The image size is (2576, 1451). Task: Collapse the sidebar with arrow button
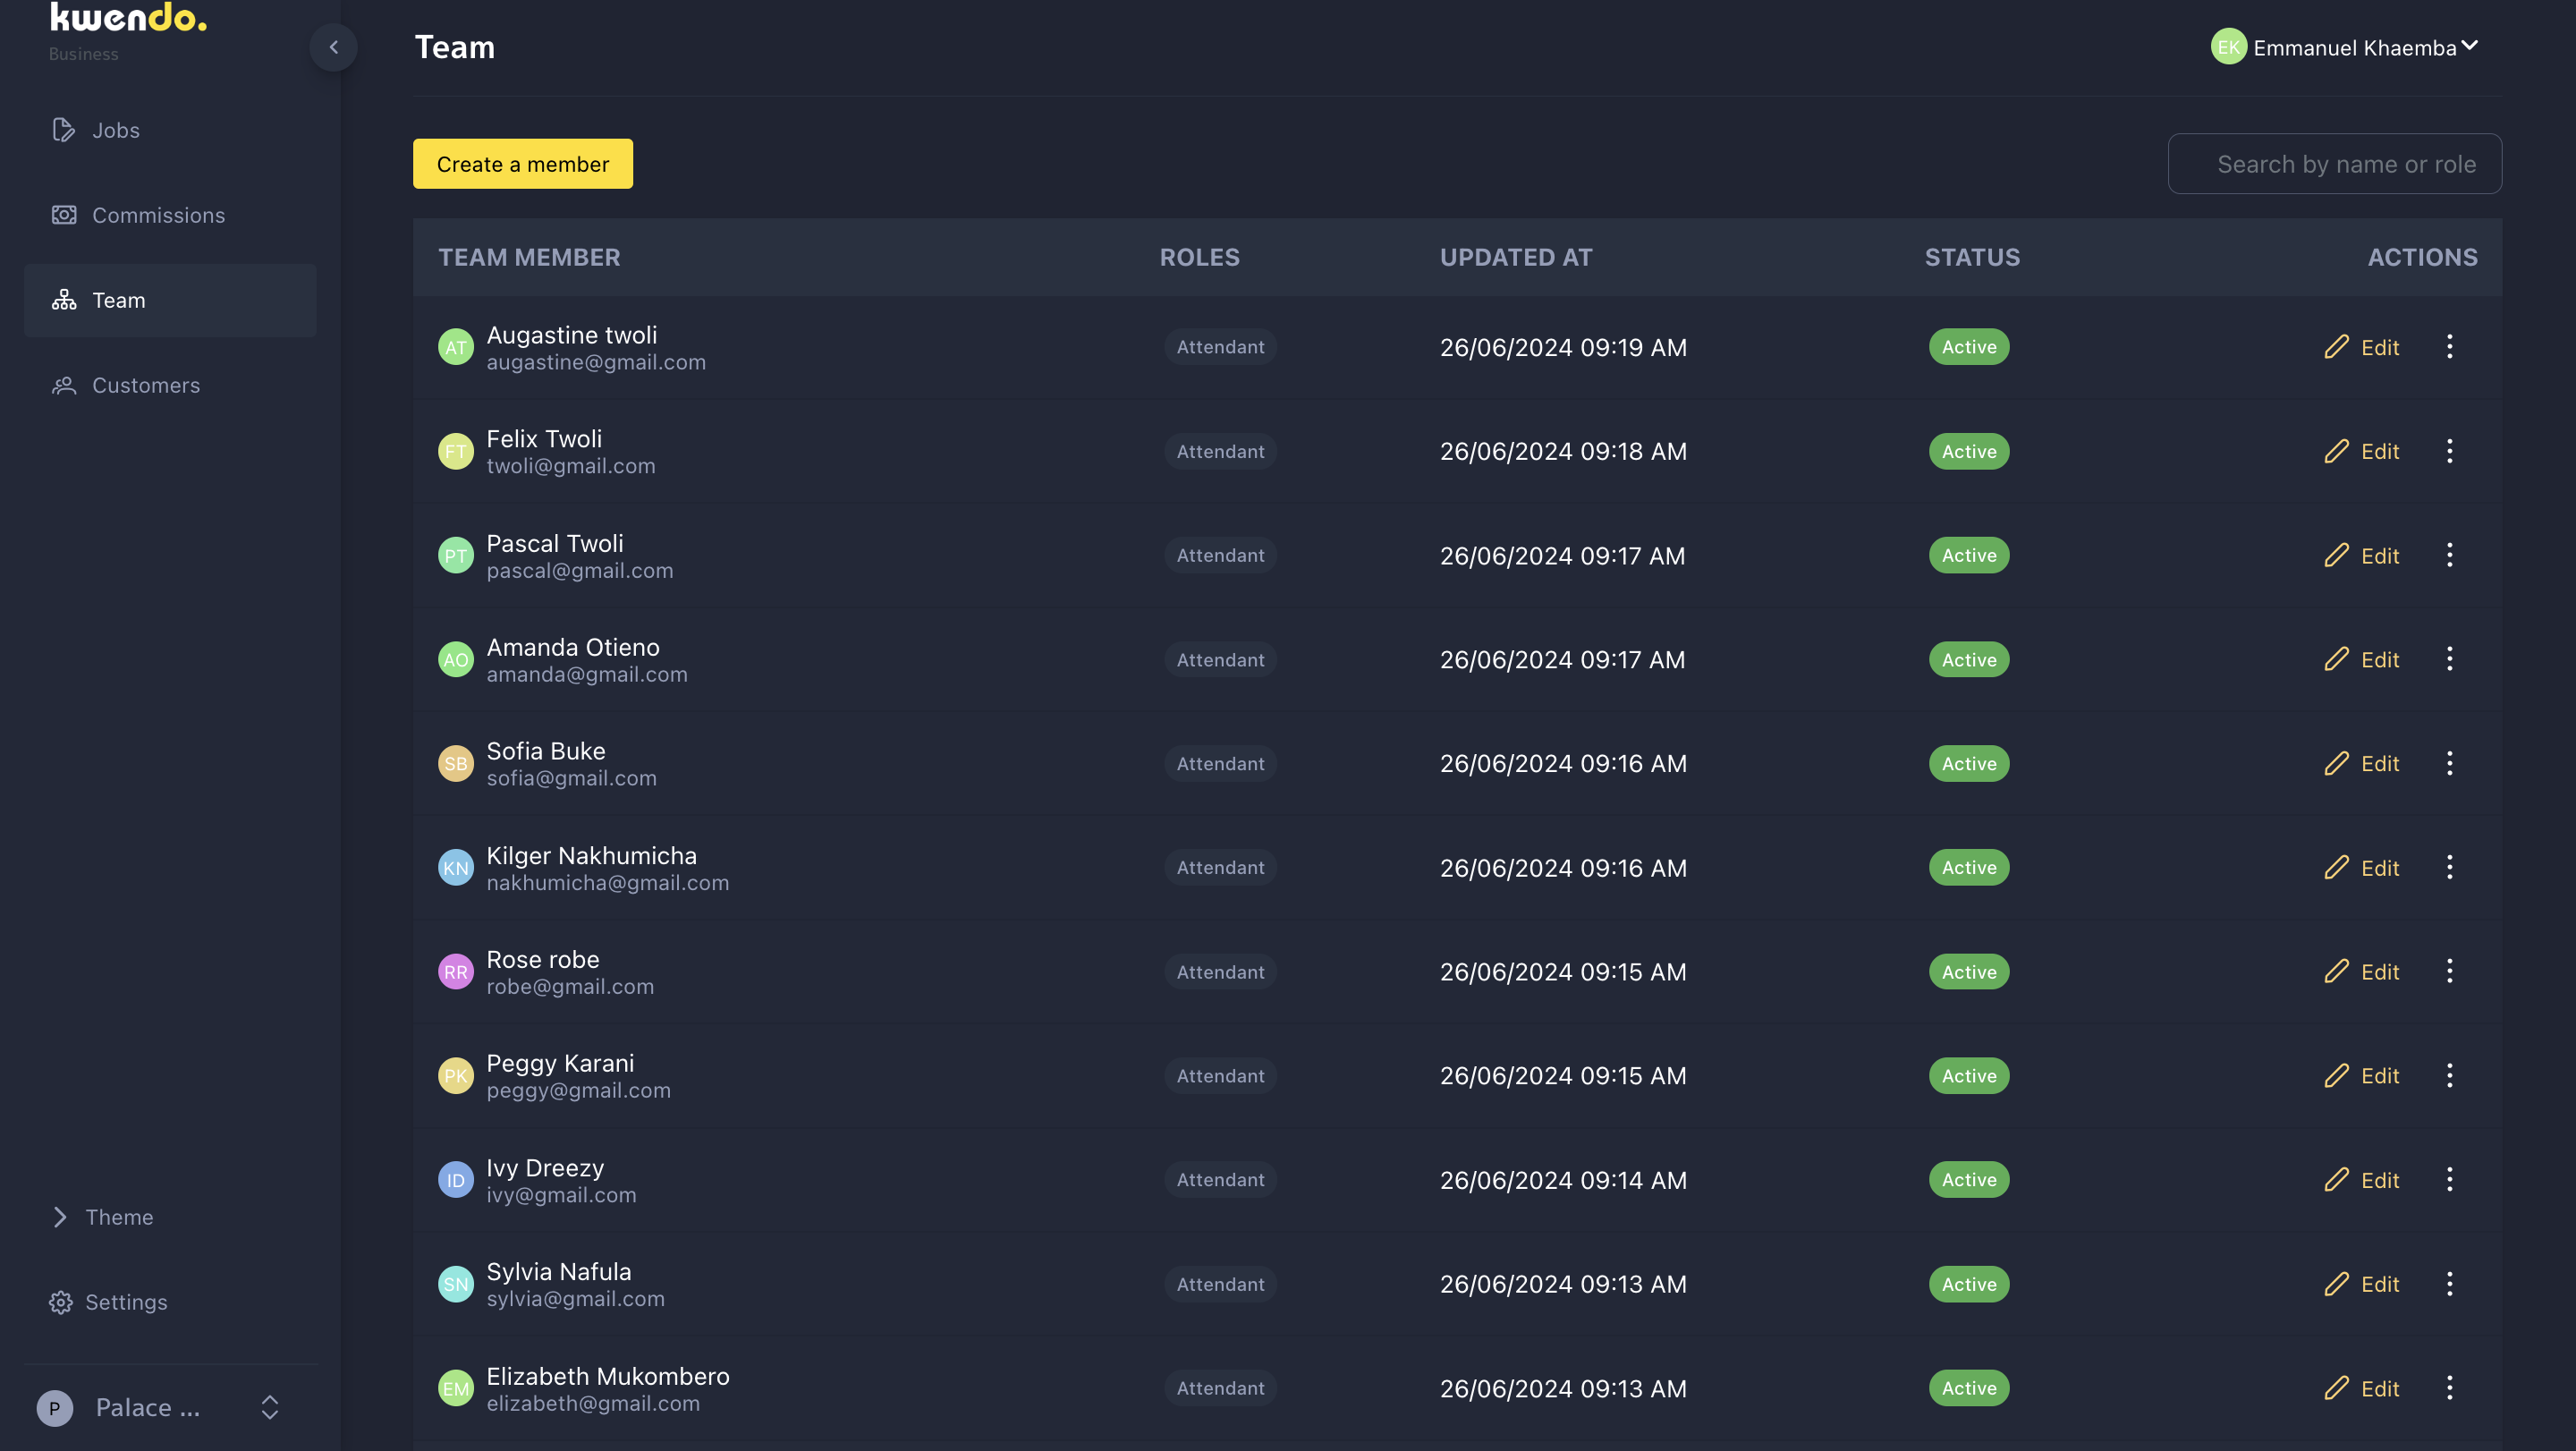[x=333, y=47]
